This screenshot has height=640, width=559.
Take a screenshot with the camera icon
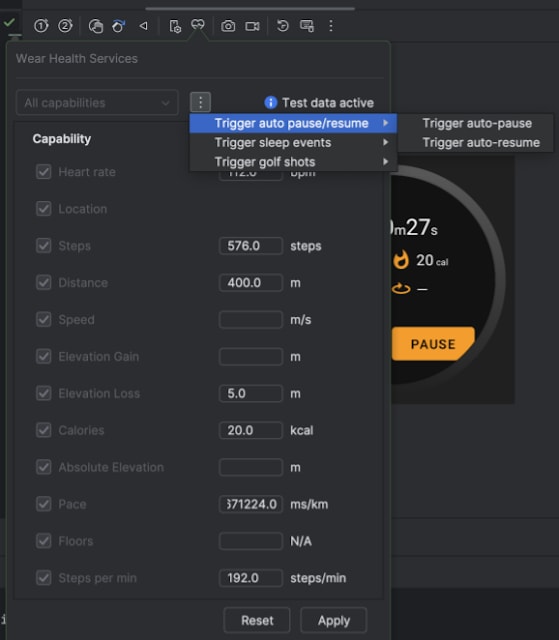[x=228, y=26]
